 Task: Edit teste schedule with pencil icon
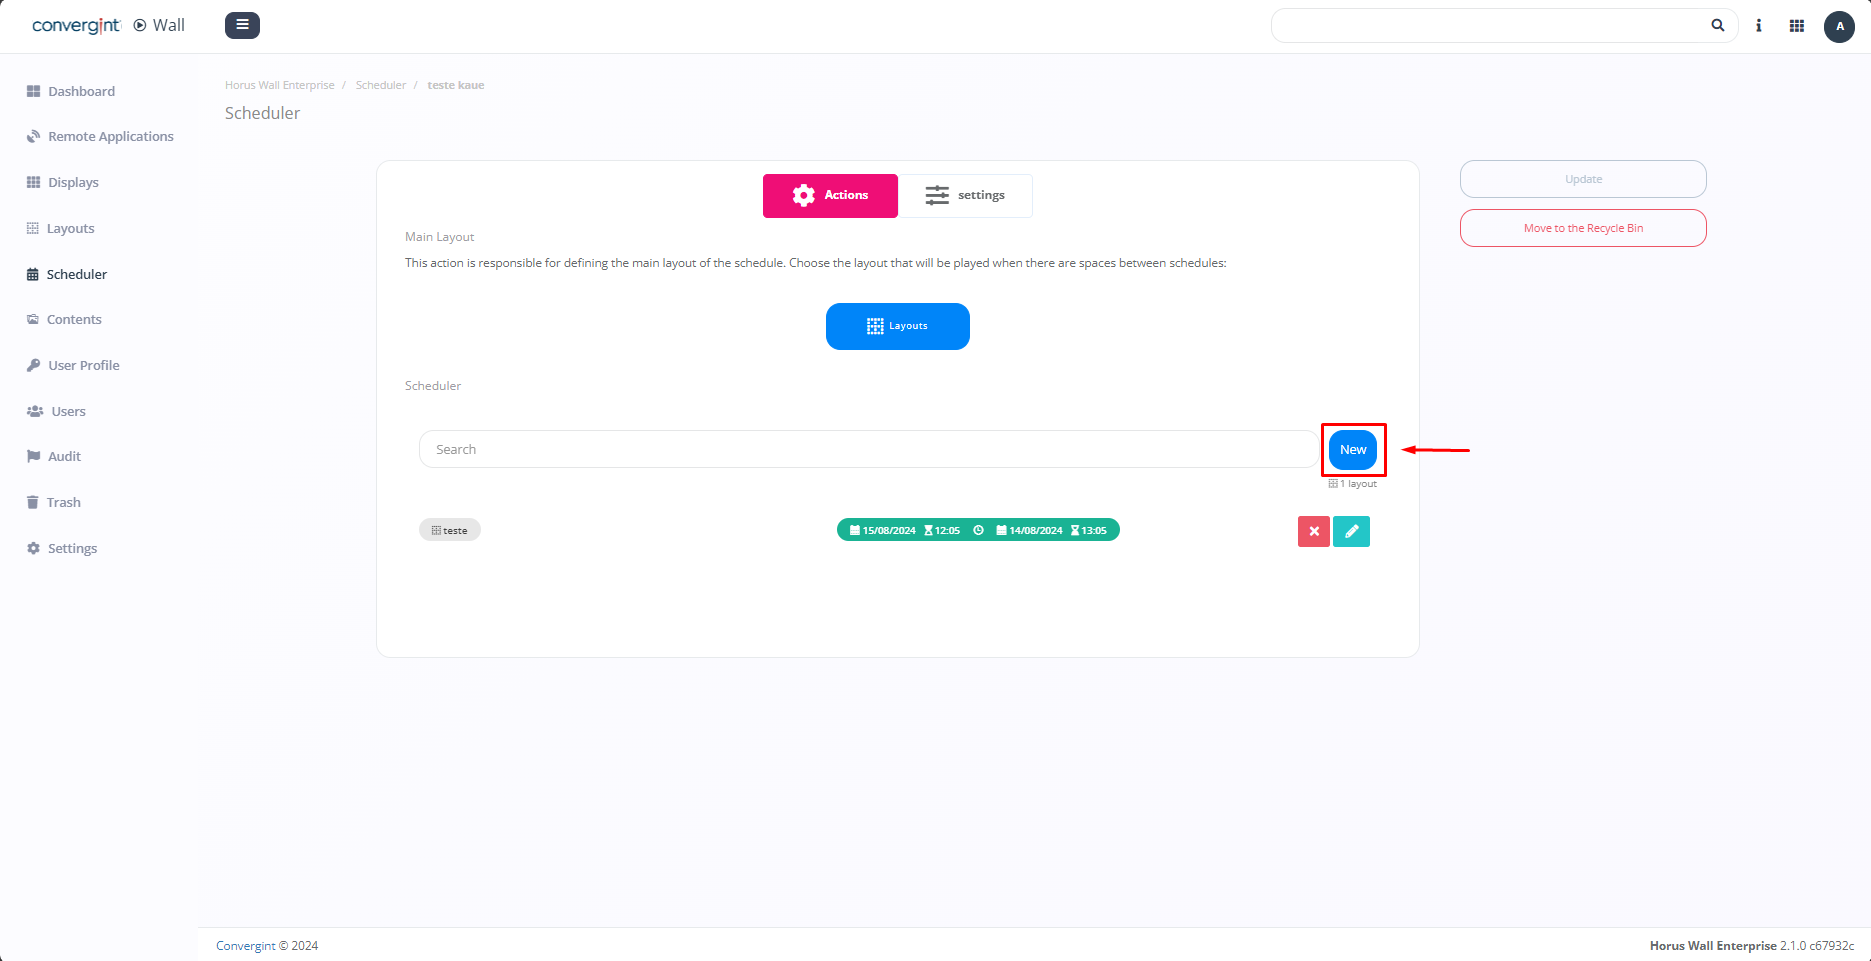coord(1351,531)
